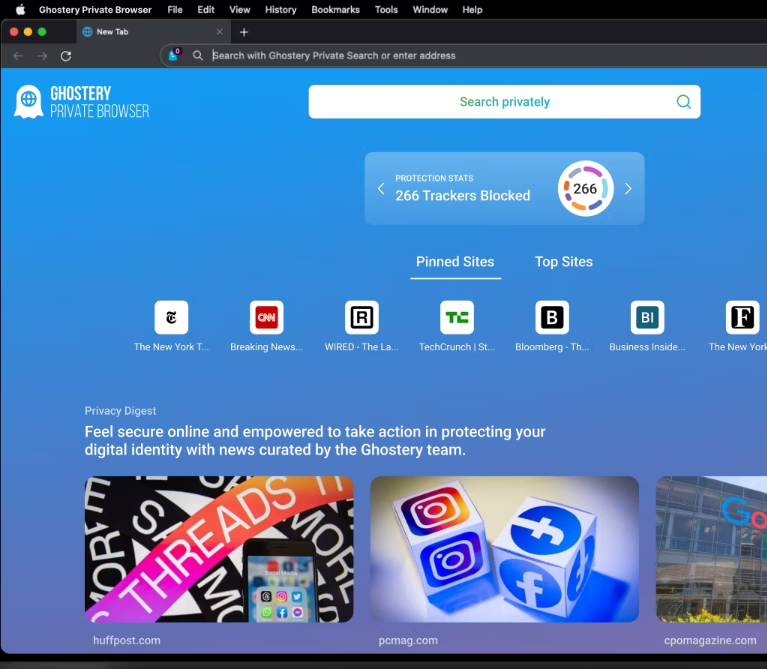Screen dimensions: 767x669
Task: Open the Forbes F icon site
Action: (743, 317)
